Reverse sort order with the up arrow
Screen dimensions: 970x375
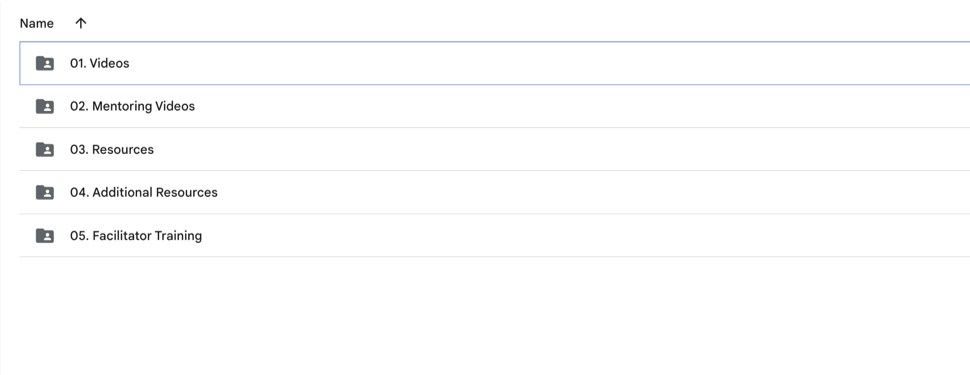click(80, 24)
